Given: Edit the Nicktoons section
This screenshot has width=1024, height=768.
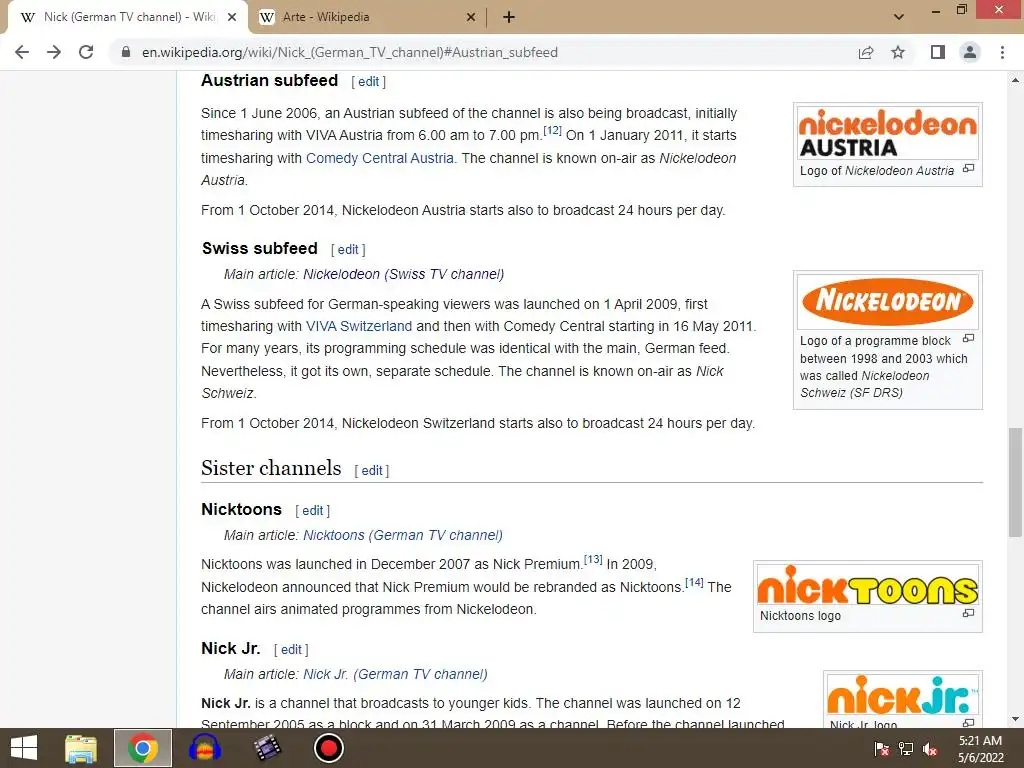Looking at the screenshot, I should pos(312,511).
